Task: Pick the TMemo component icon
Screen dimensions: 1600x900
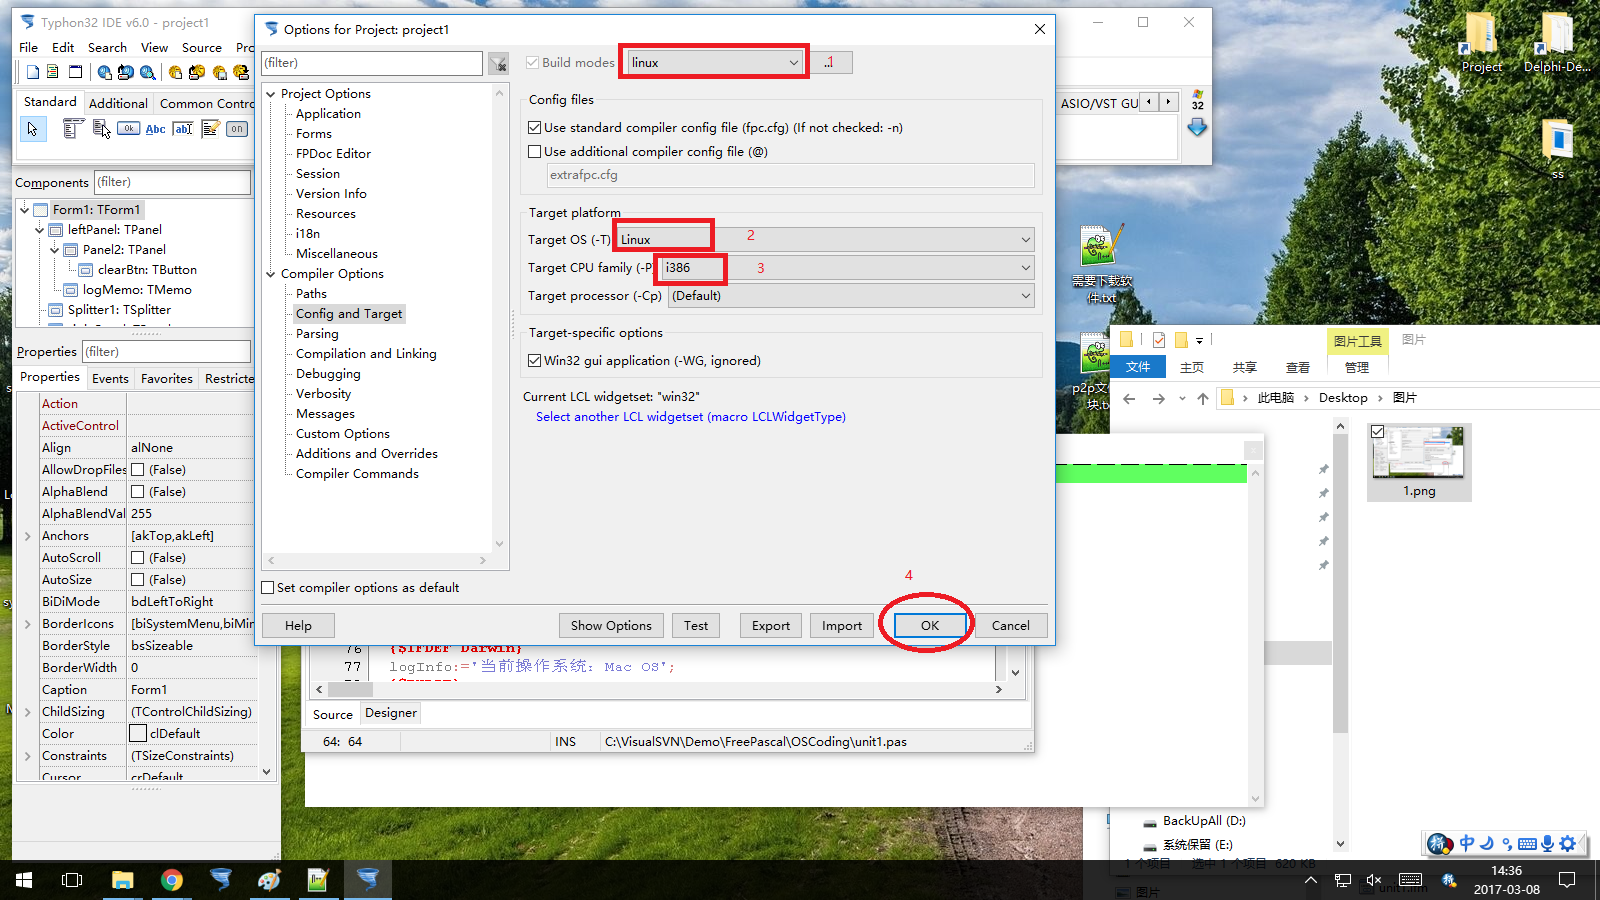Action: pos(210,128)
